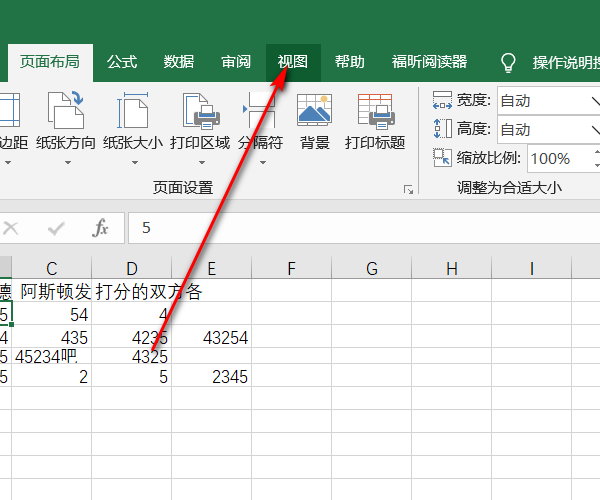Image resolution: width=600 pixels, height=500 pixels.
Task: Select cell with value 435
Action: (52, 337)
